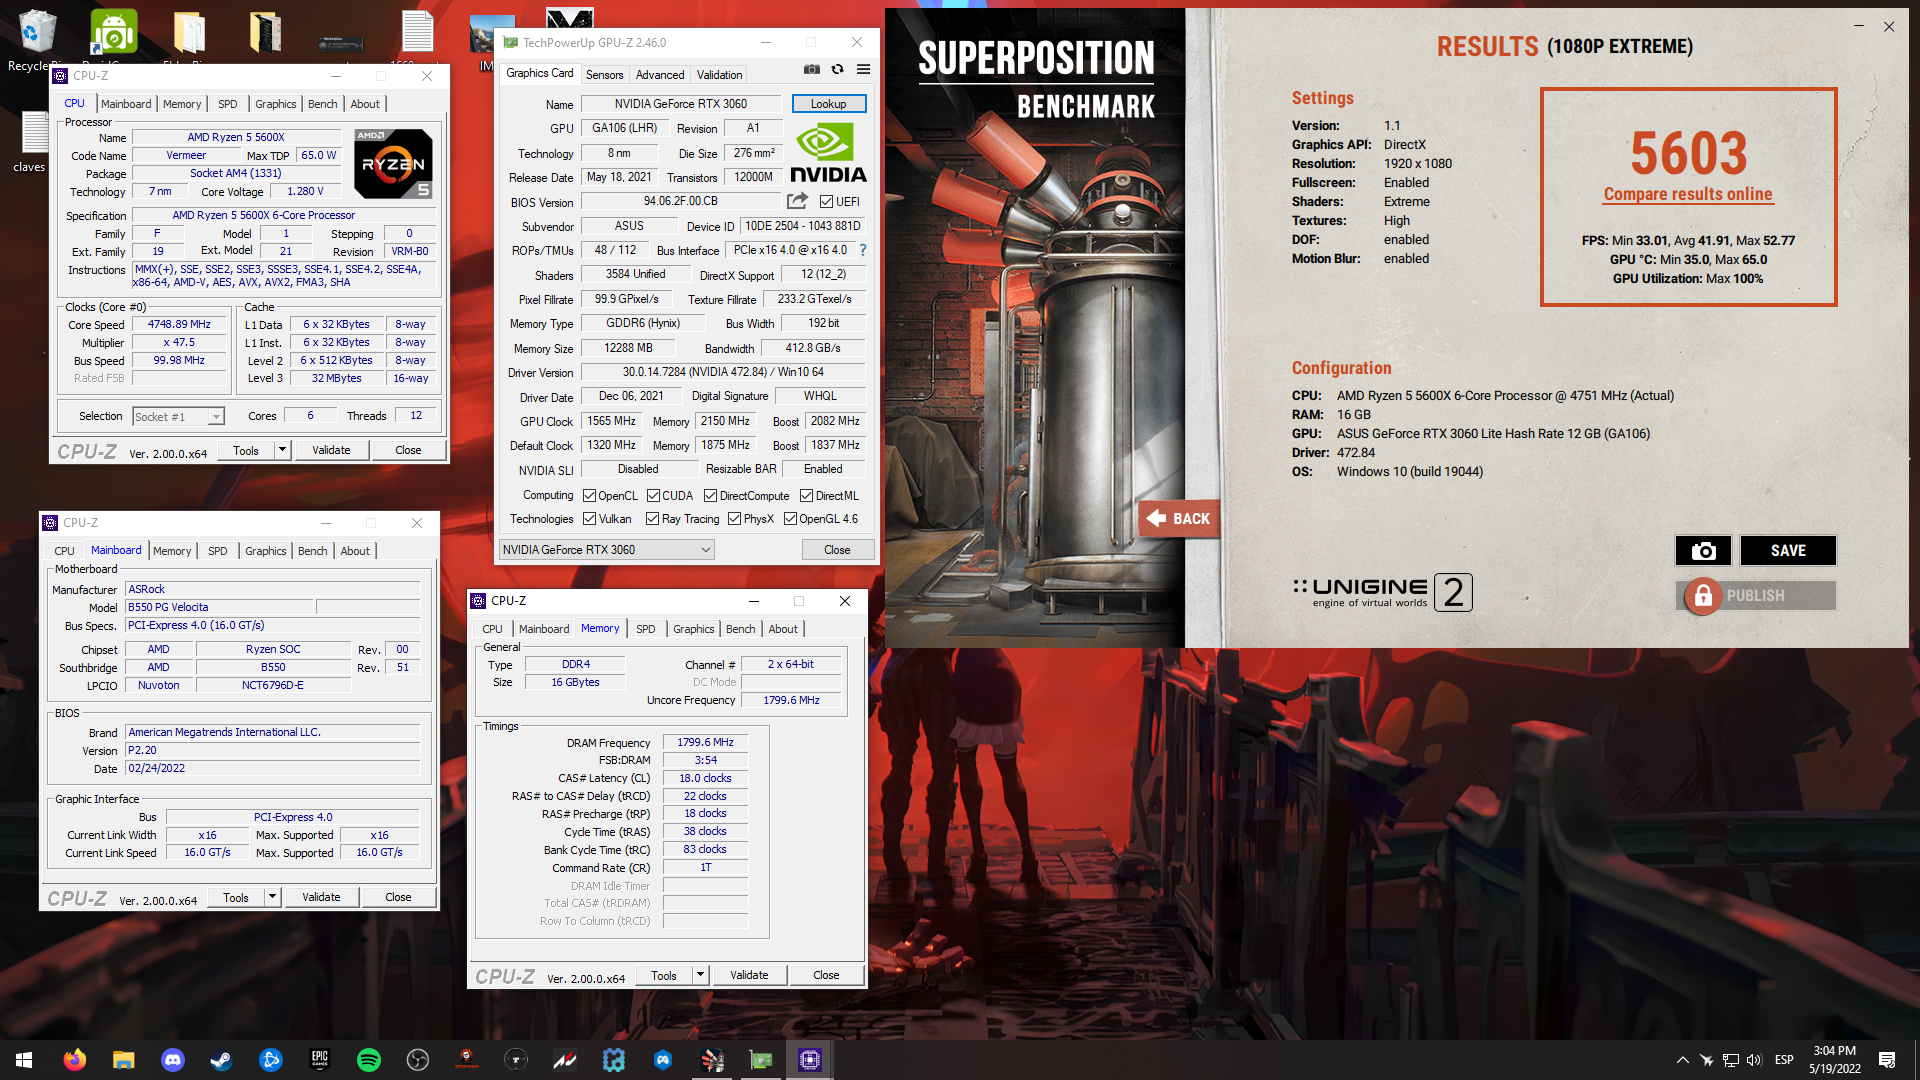Open File Explorer from the taskbar

point(123,1060)
